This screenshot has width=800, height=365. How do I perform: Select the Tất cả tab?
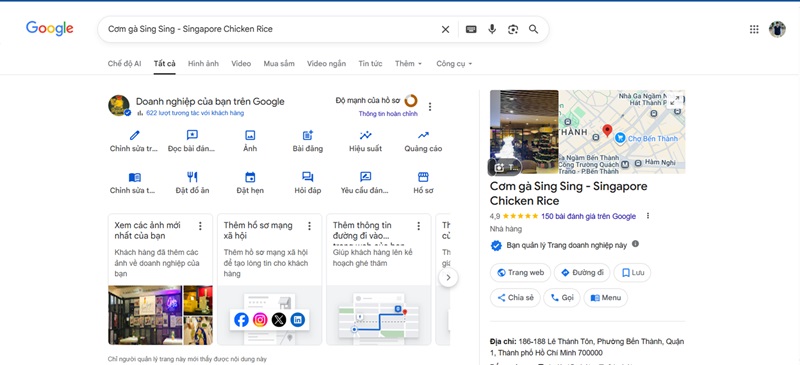pyautogui.click(x=165, y=64)
